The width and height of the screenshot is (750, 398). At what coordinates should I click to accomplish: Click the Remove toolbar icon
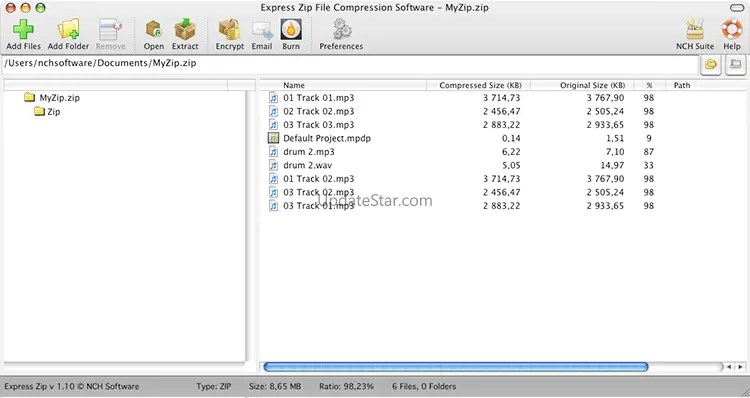pyautogui.click(x=110, y=30)
